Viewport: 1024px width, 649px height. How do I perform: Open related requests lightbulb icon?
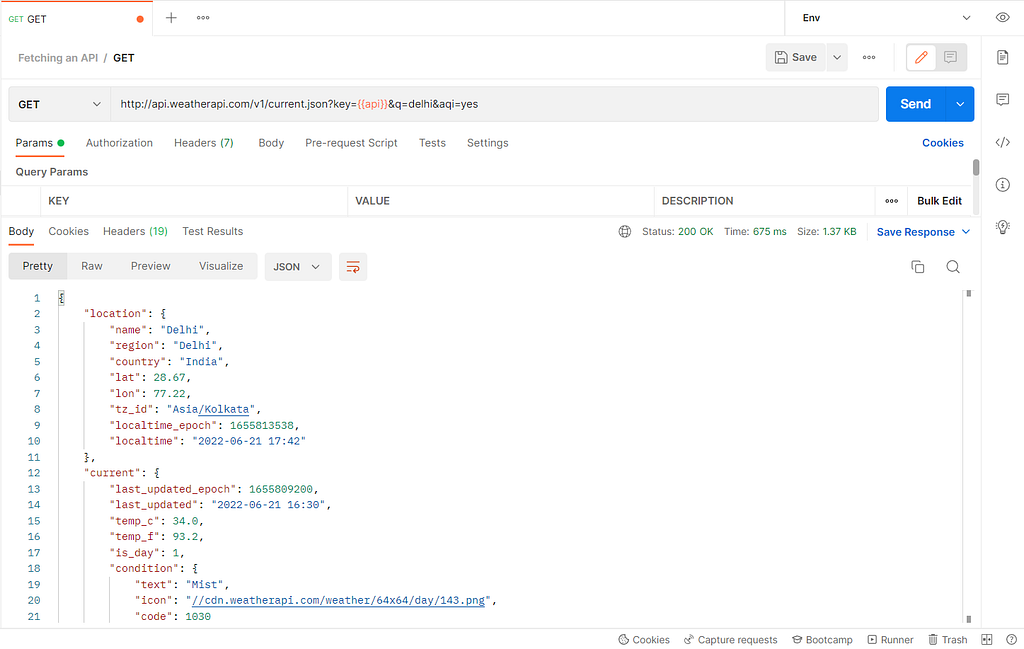pyautogui.click(x=1002, y=227)
